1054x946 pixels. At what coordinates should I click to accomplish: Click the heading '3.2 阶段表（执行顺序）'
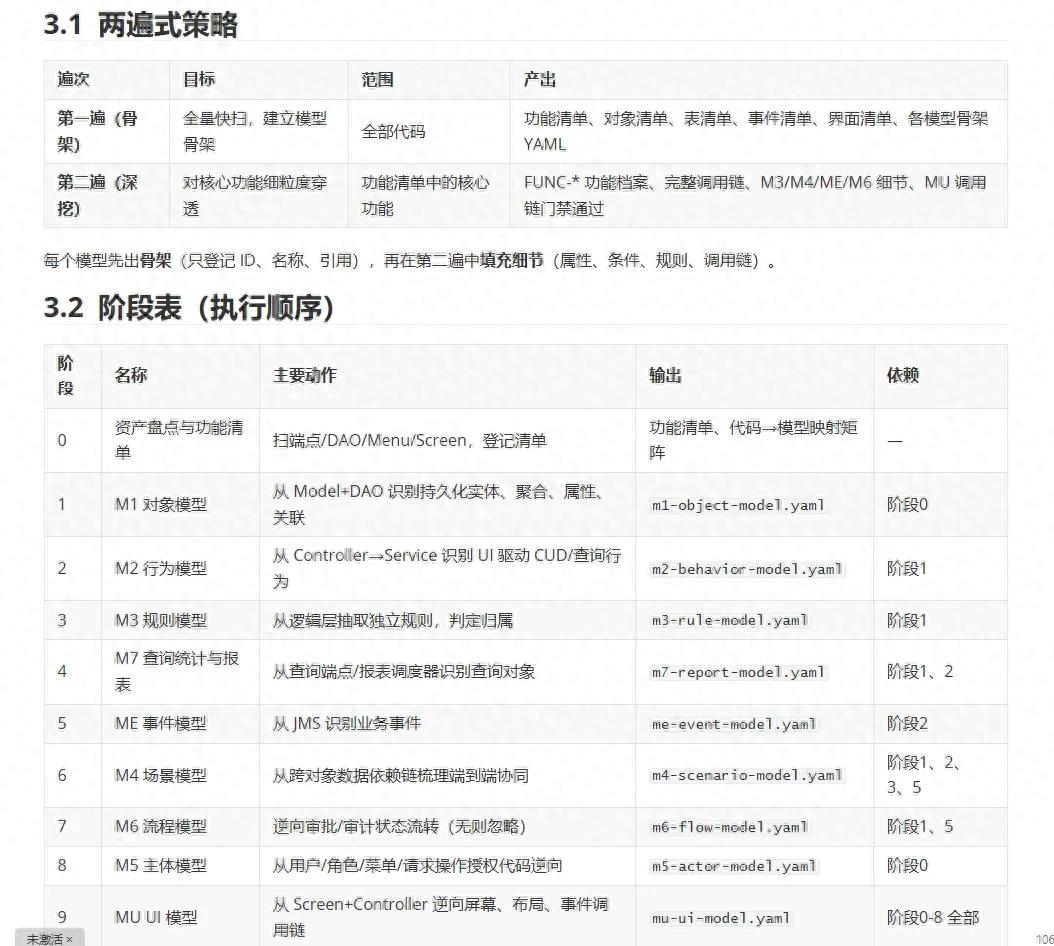click(x=189, y=308)
